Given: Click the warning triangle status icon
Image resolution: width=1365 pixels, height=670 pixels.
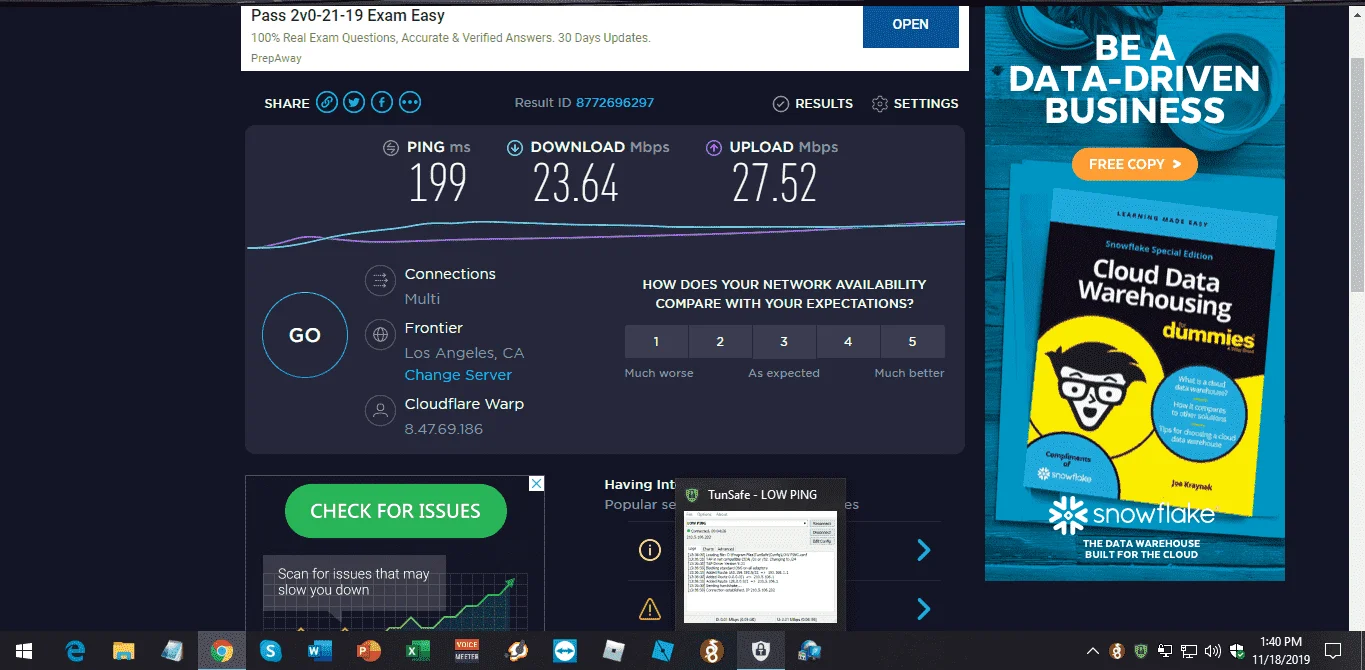Looking at the screenshot, I should pos(650,608).
